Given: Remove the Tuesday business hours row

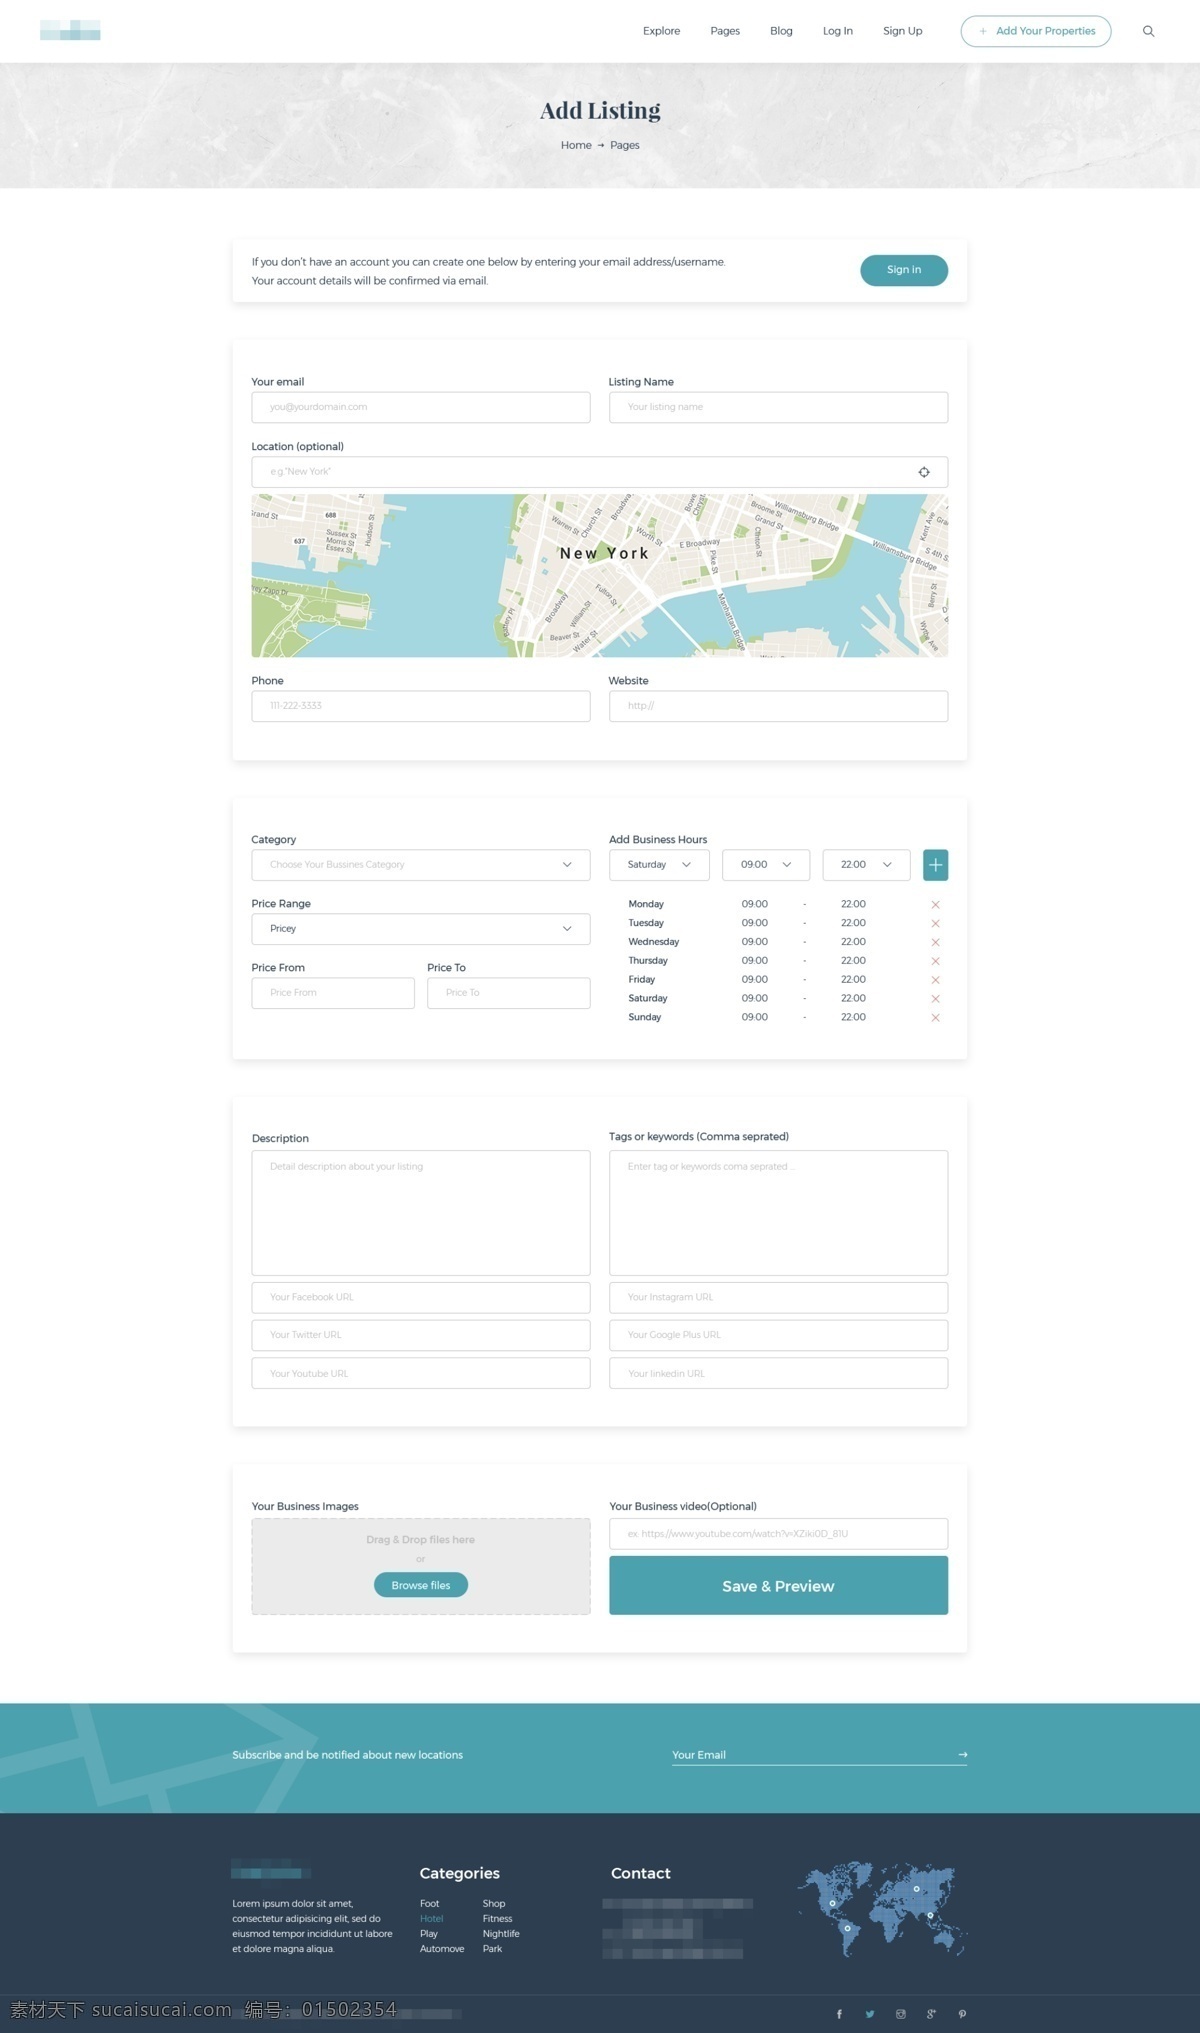Looking at the screenshot, I should 935,923.
